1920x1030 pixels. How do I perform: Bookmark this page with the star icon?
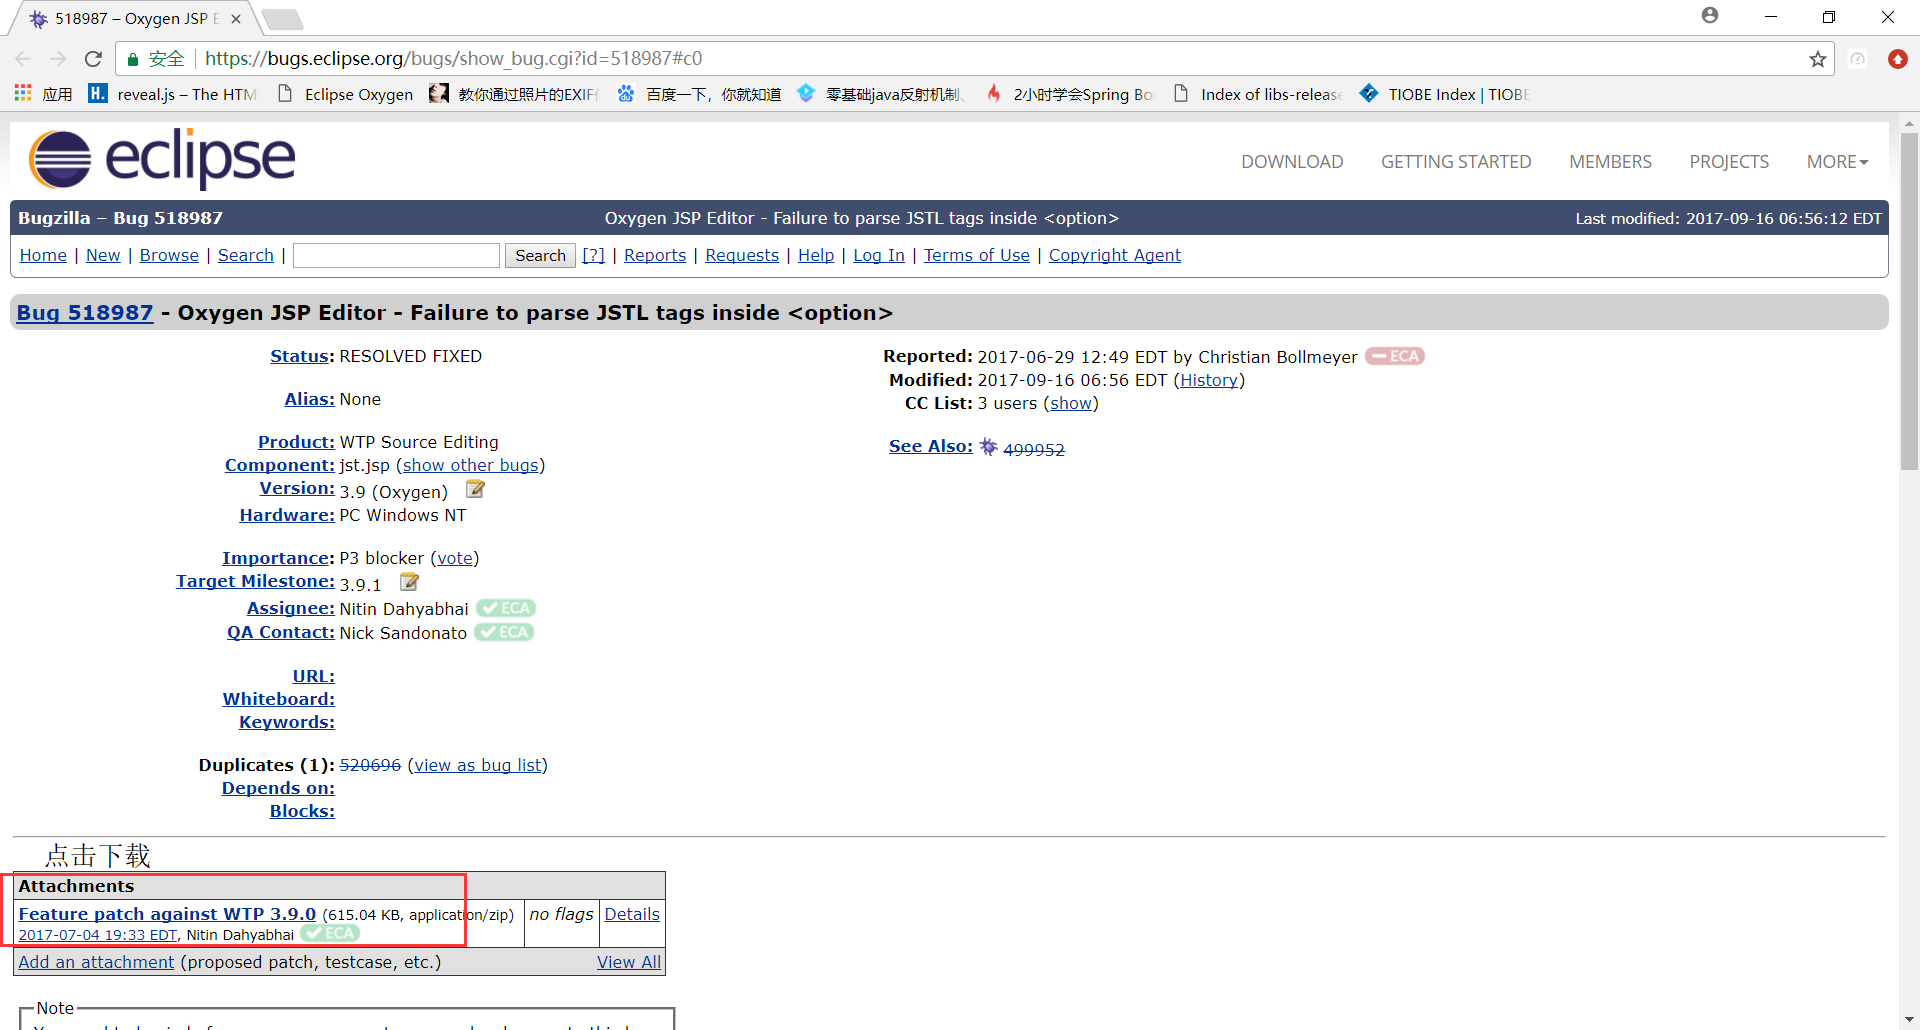click(x=1817, y=59)
